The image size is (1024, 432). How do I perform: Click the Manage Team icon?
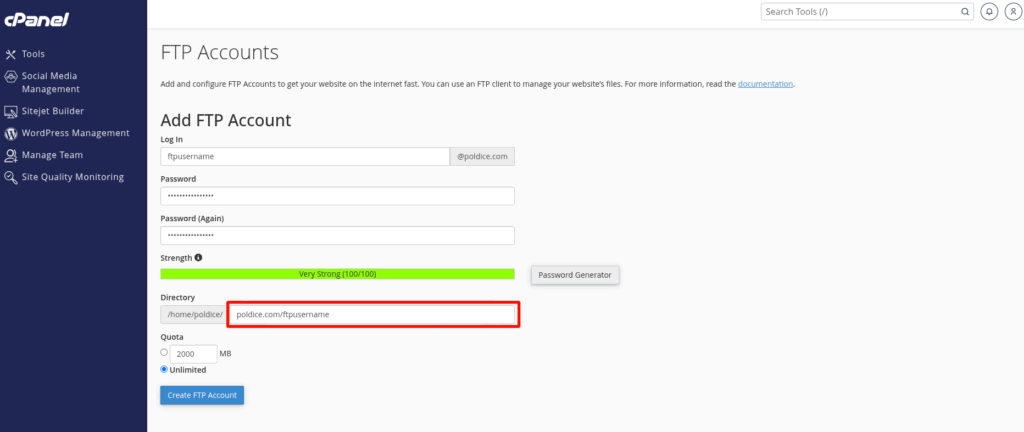11,155
